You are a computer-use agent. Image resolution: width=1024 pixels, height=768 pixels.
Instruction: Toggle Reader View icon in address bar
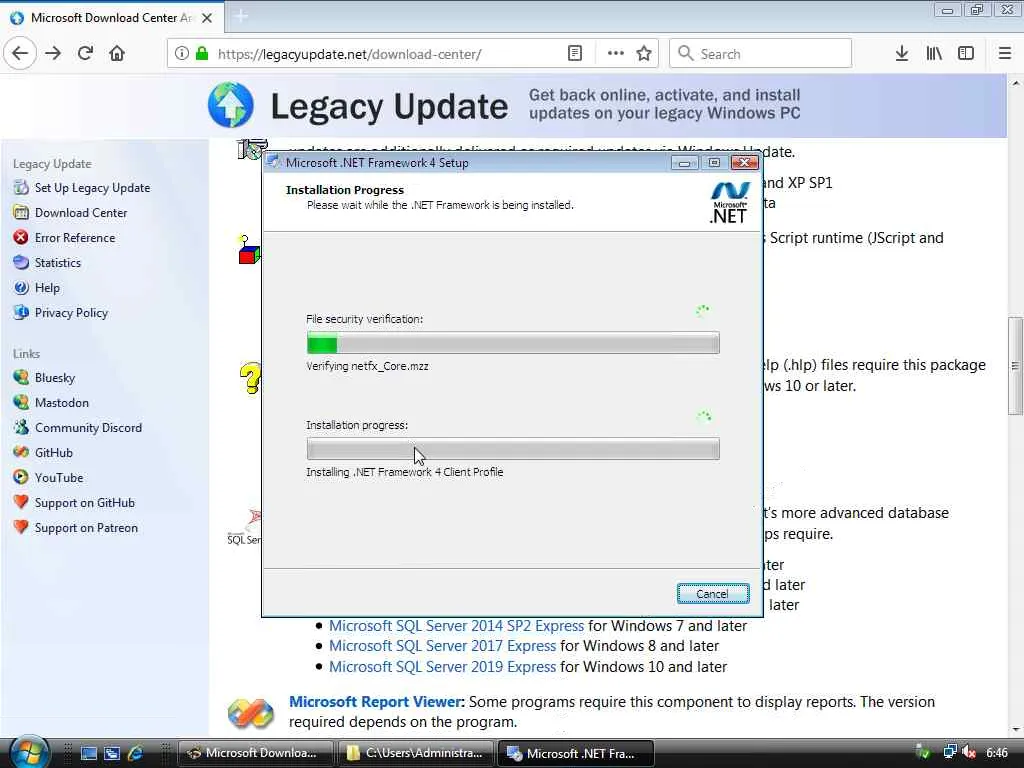pos(575,54)
